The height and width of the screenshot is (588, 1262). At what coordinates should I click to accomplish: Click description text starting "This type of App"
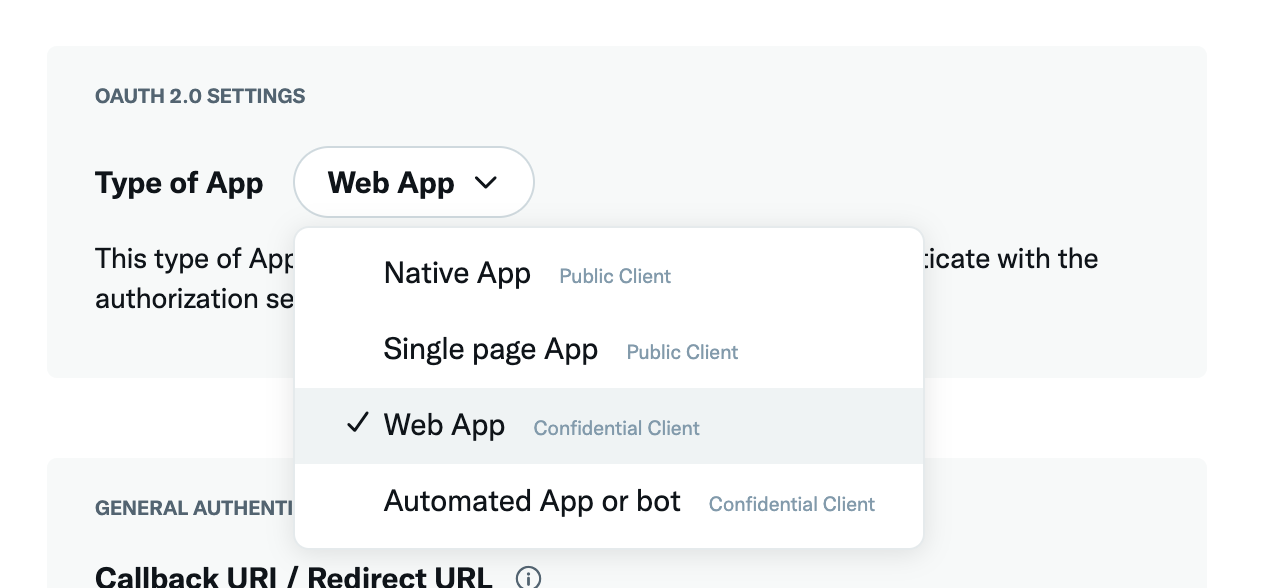click(194, 259)
